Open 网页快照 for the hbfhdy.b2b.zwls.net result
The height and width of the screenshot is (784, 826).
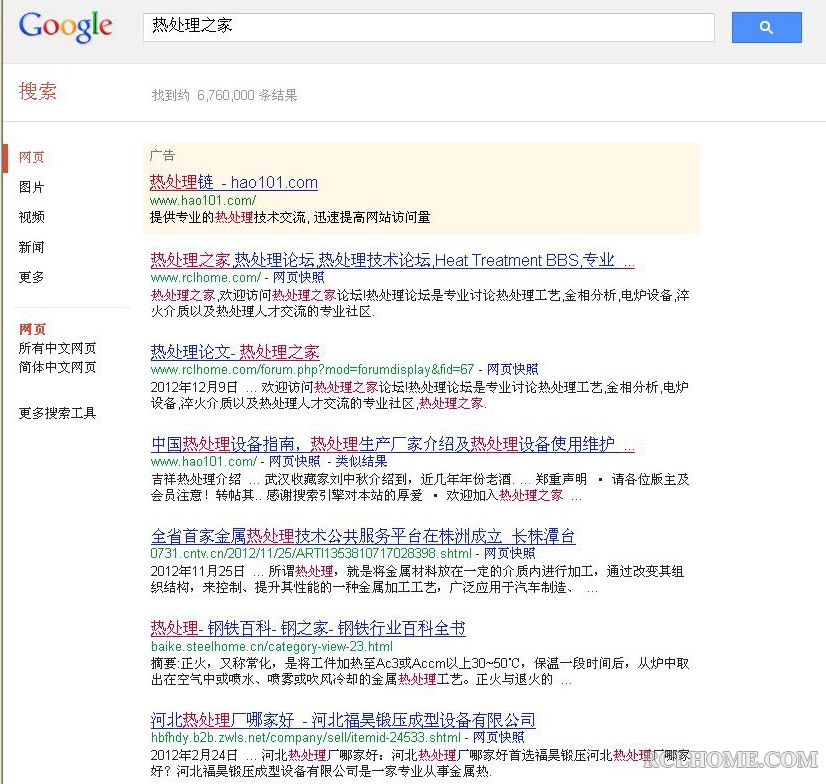[x=498, y=737]
